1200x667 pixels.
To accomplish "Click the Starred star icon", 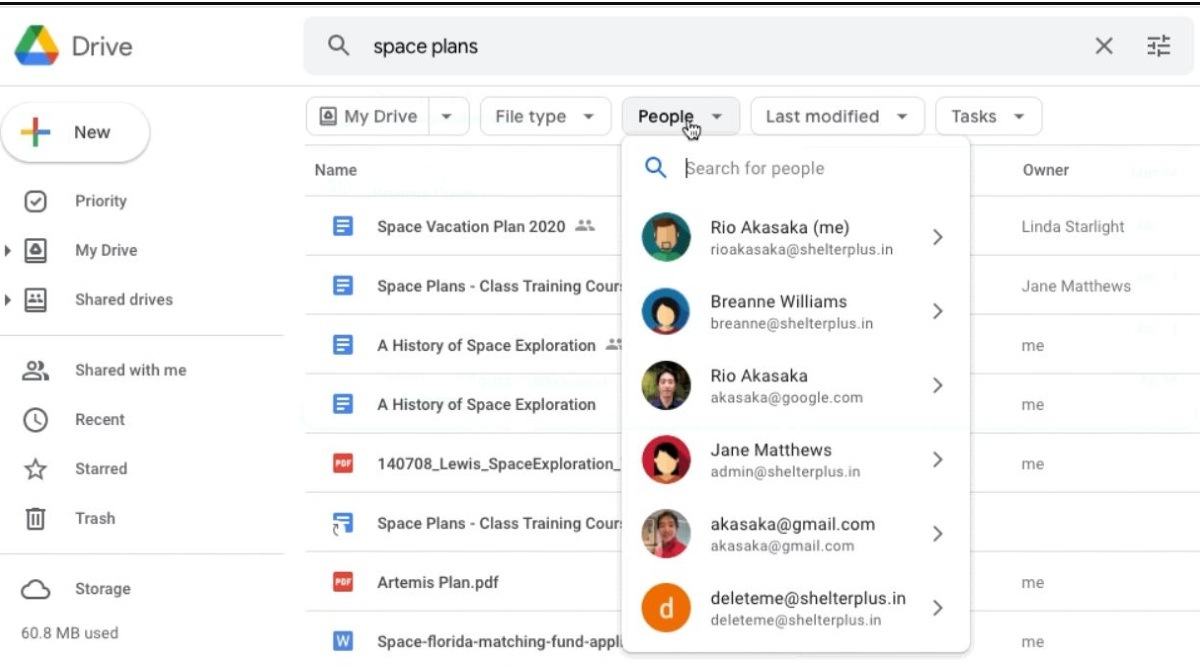I will [35, 469].
